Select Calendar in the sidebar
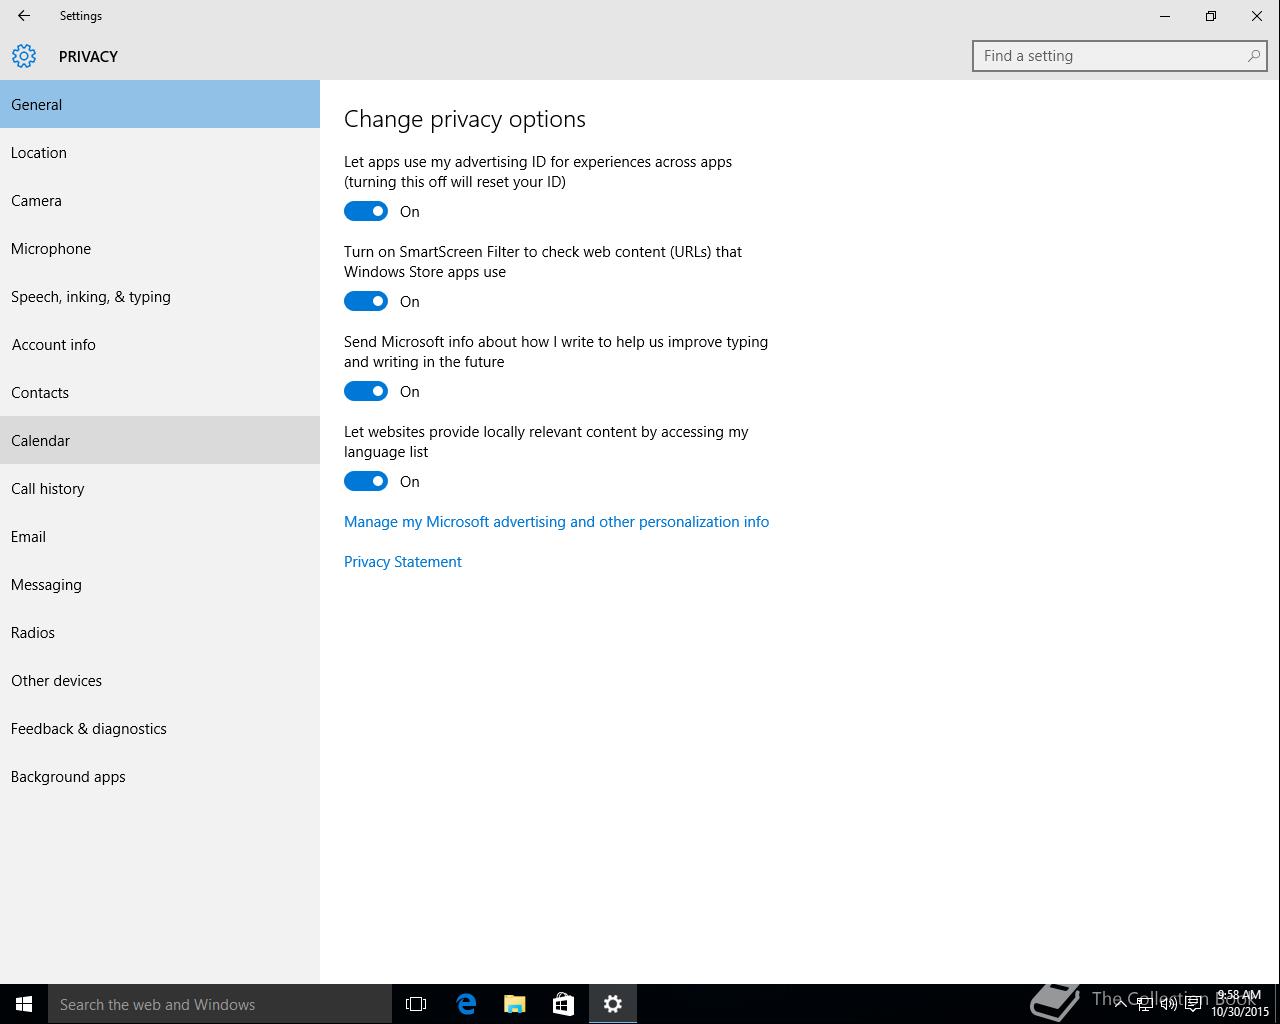Screen dimensions: 1280x1024 click(160, 440)
